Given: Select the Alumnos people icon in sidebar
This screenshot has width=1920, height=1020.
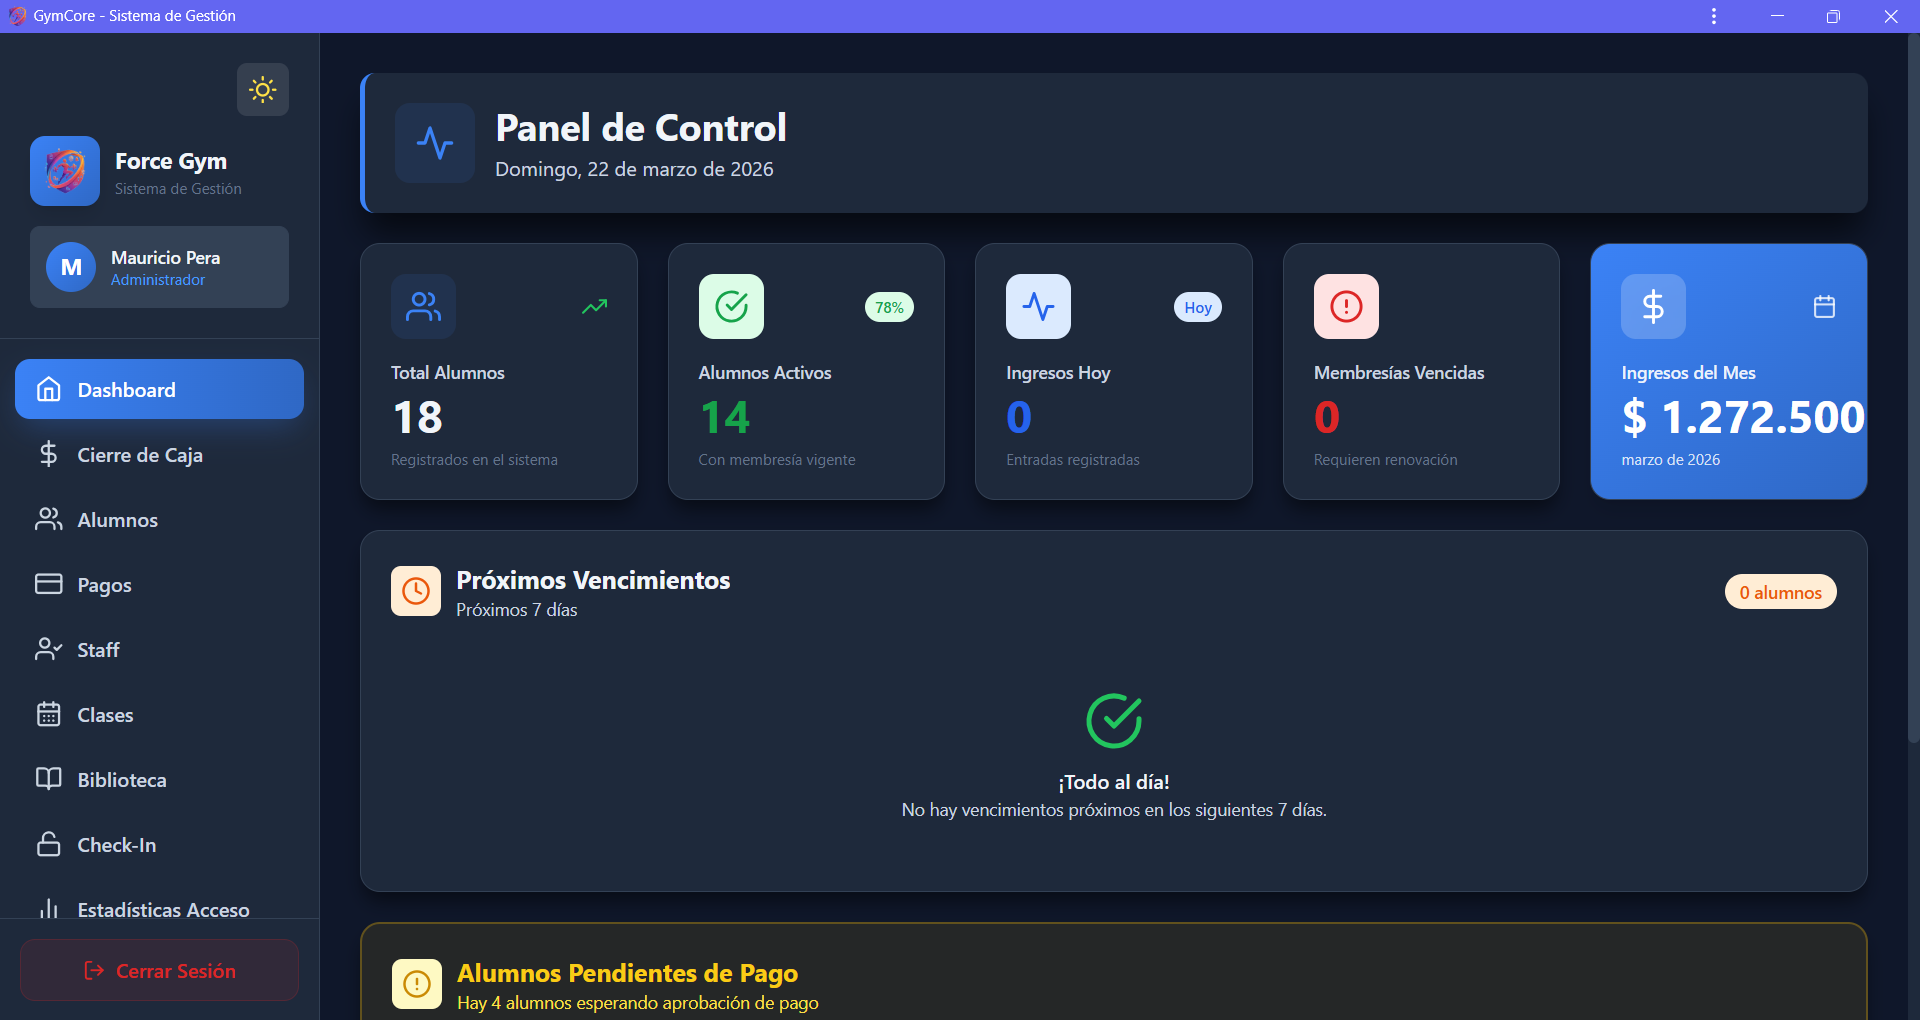Looking at the screenshot, I should (x=49, y=519).
